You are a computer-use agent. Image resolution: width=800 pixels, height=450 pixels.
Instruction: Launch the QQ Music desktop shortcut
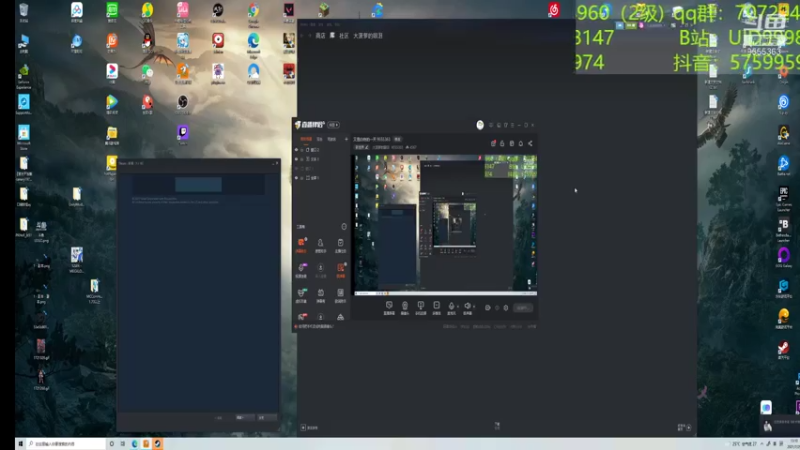(x=147, y=10)
